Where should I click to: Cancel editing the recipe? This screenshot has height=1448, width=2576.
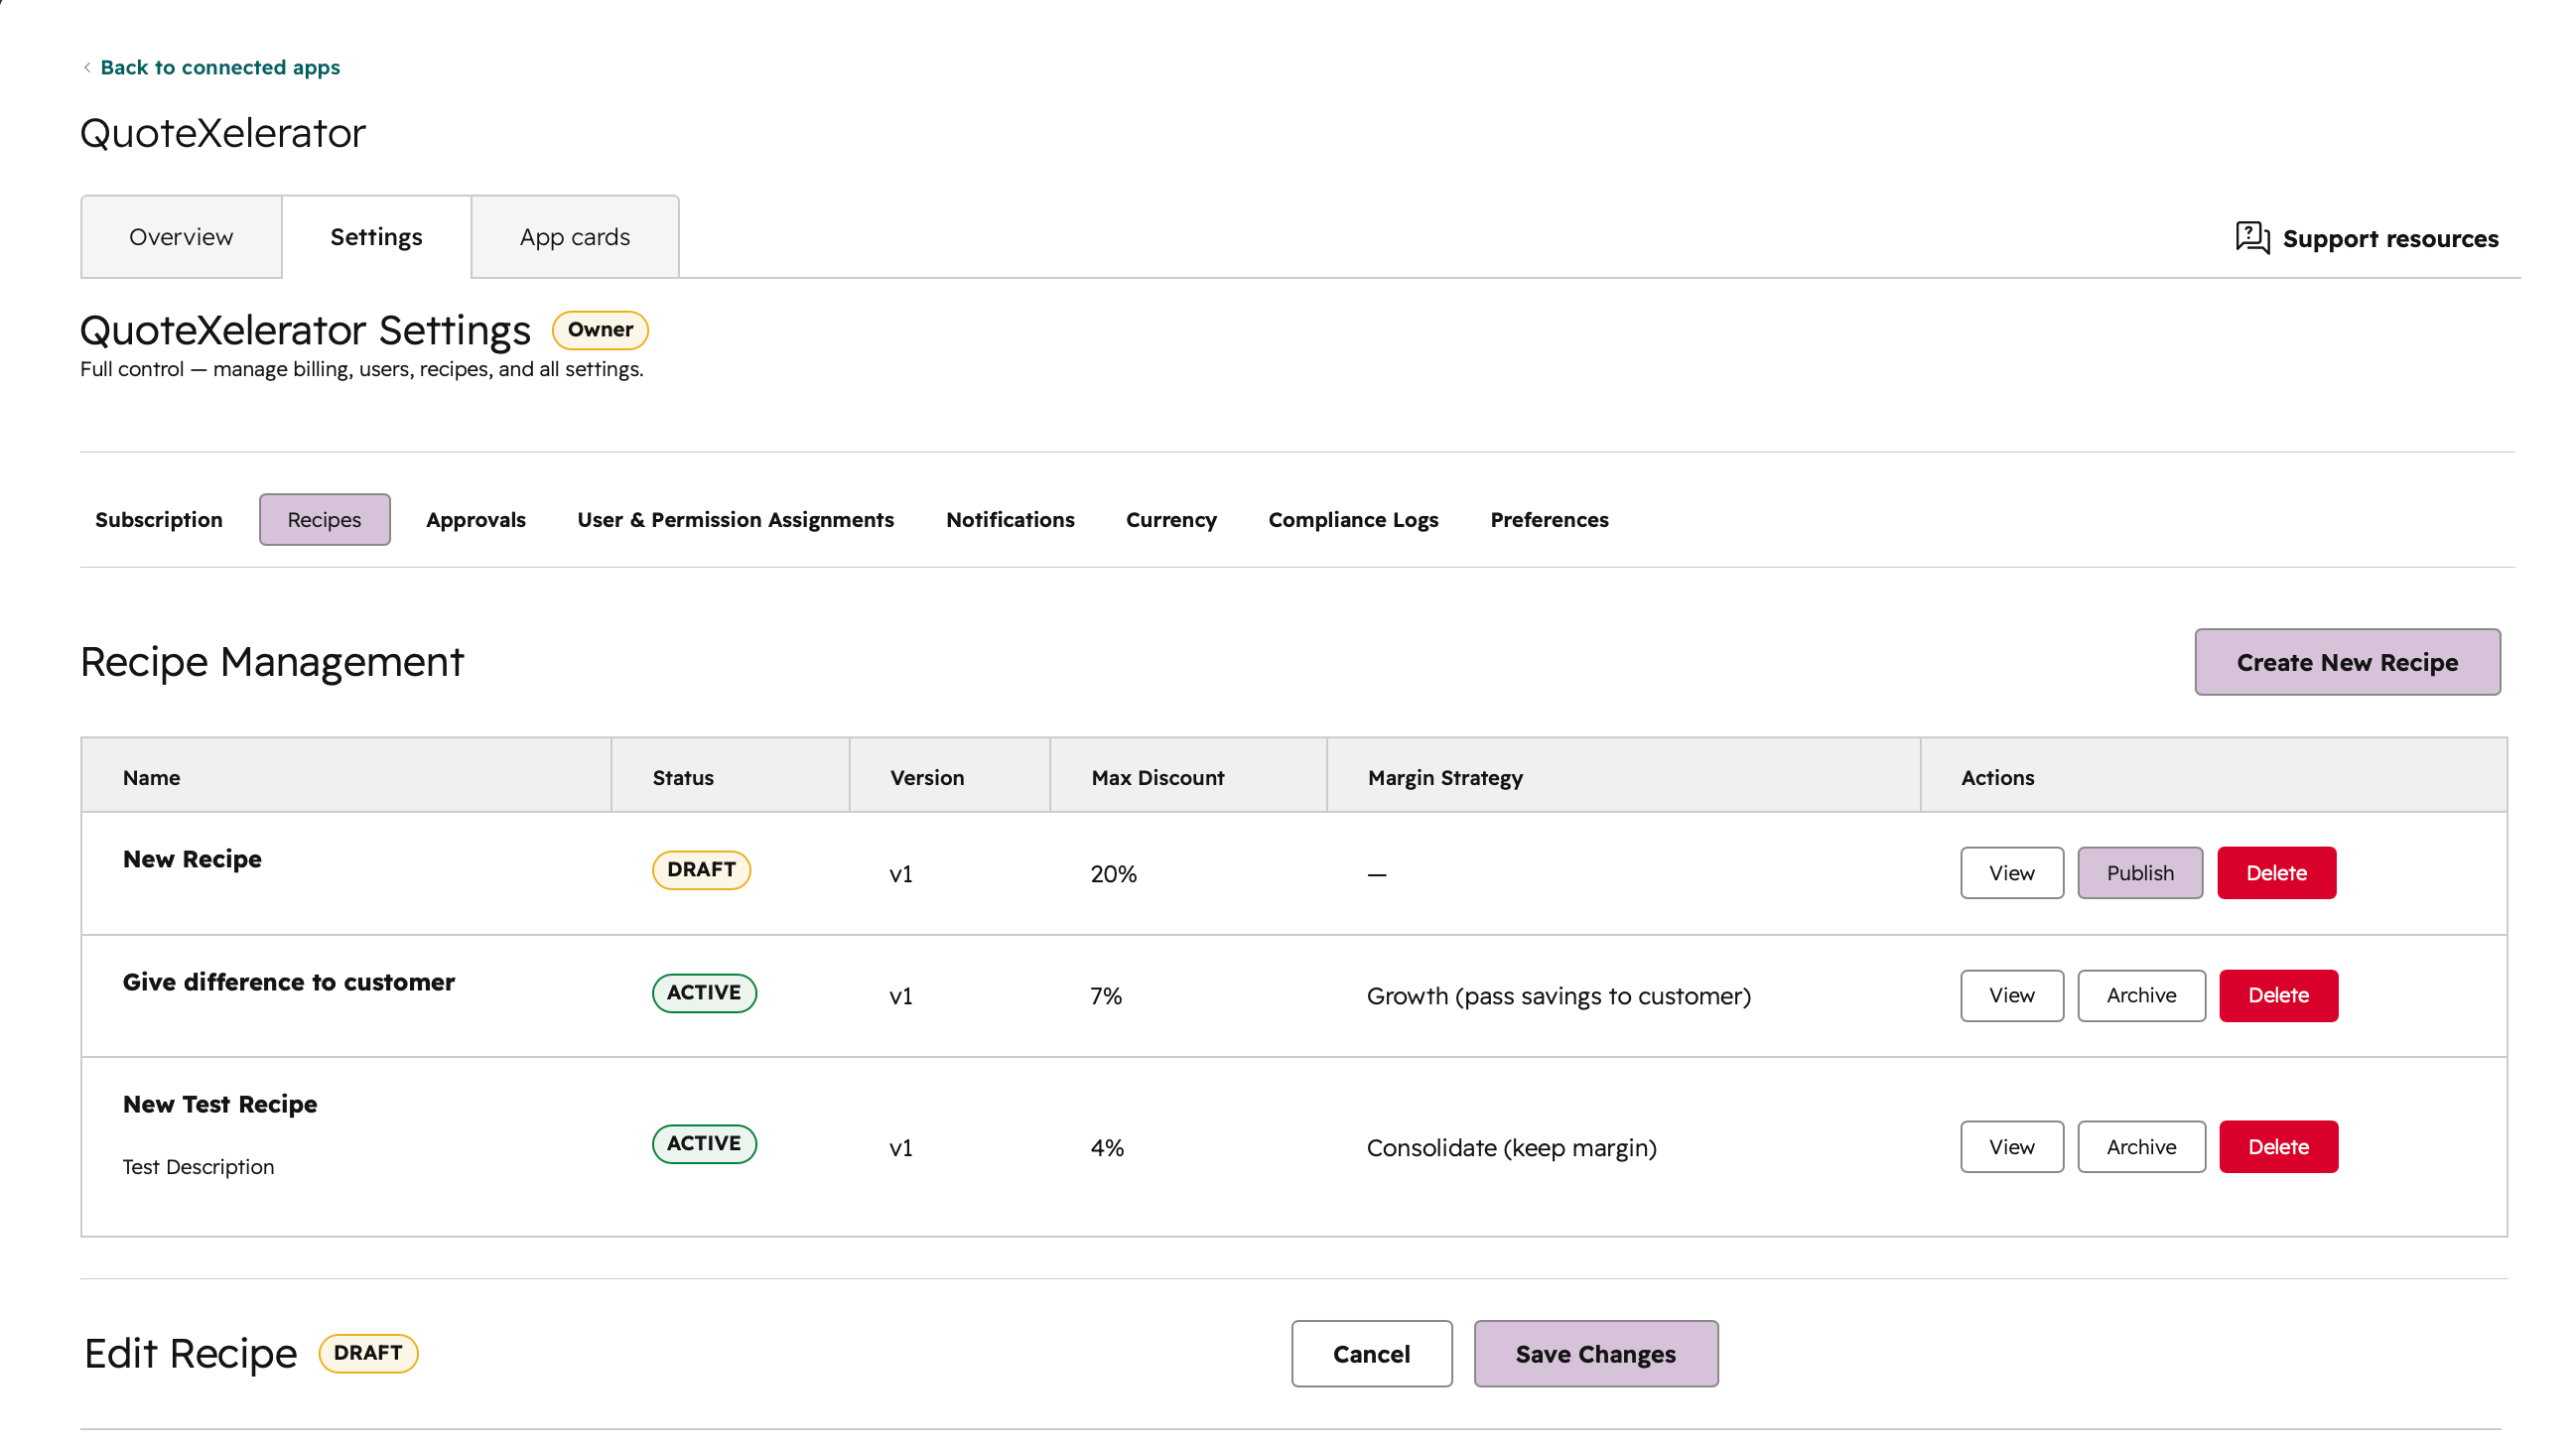pyautogui.click(x=1371, y=1354)
